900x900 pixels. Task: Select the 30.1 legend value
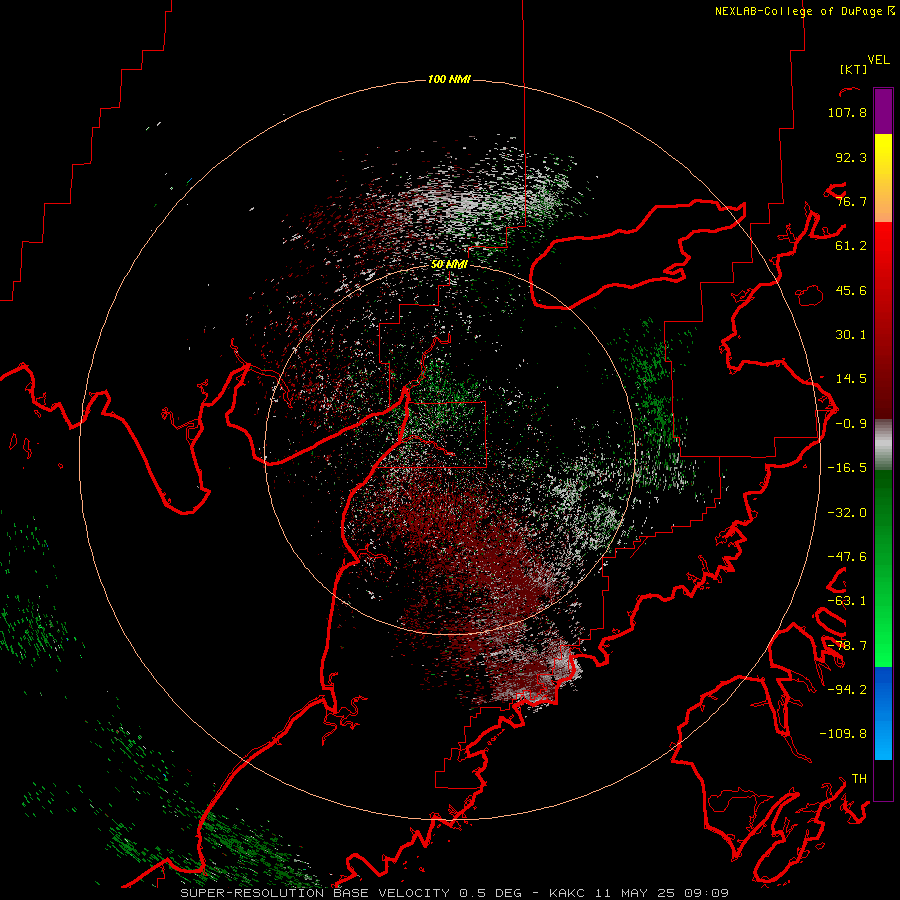[851, 335]
